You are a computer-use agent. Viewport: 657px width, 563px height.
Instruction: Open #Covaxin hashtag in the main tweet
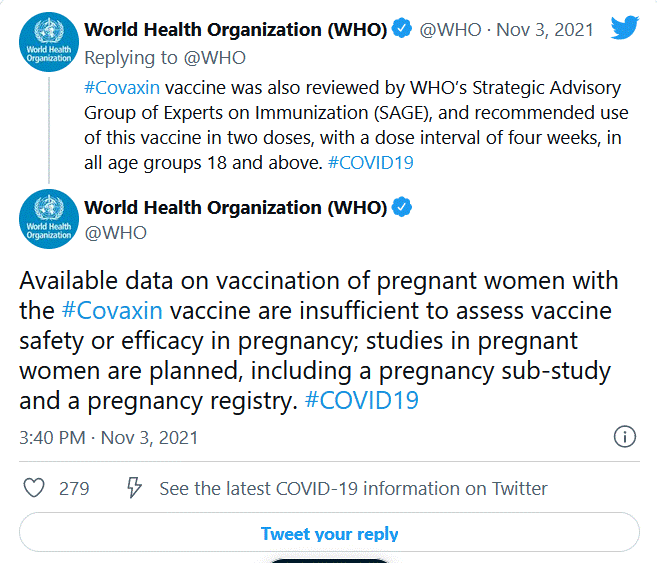[111, 311]
